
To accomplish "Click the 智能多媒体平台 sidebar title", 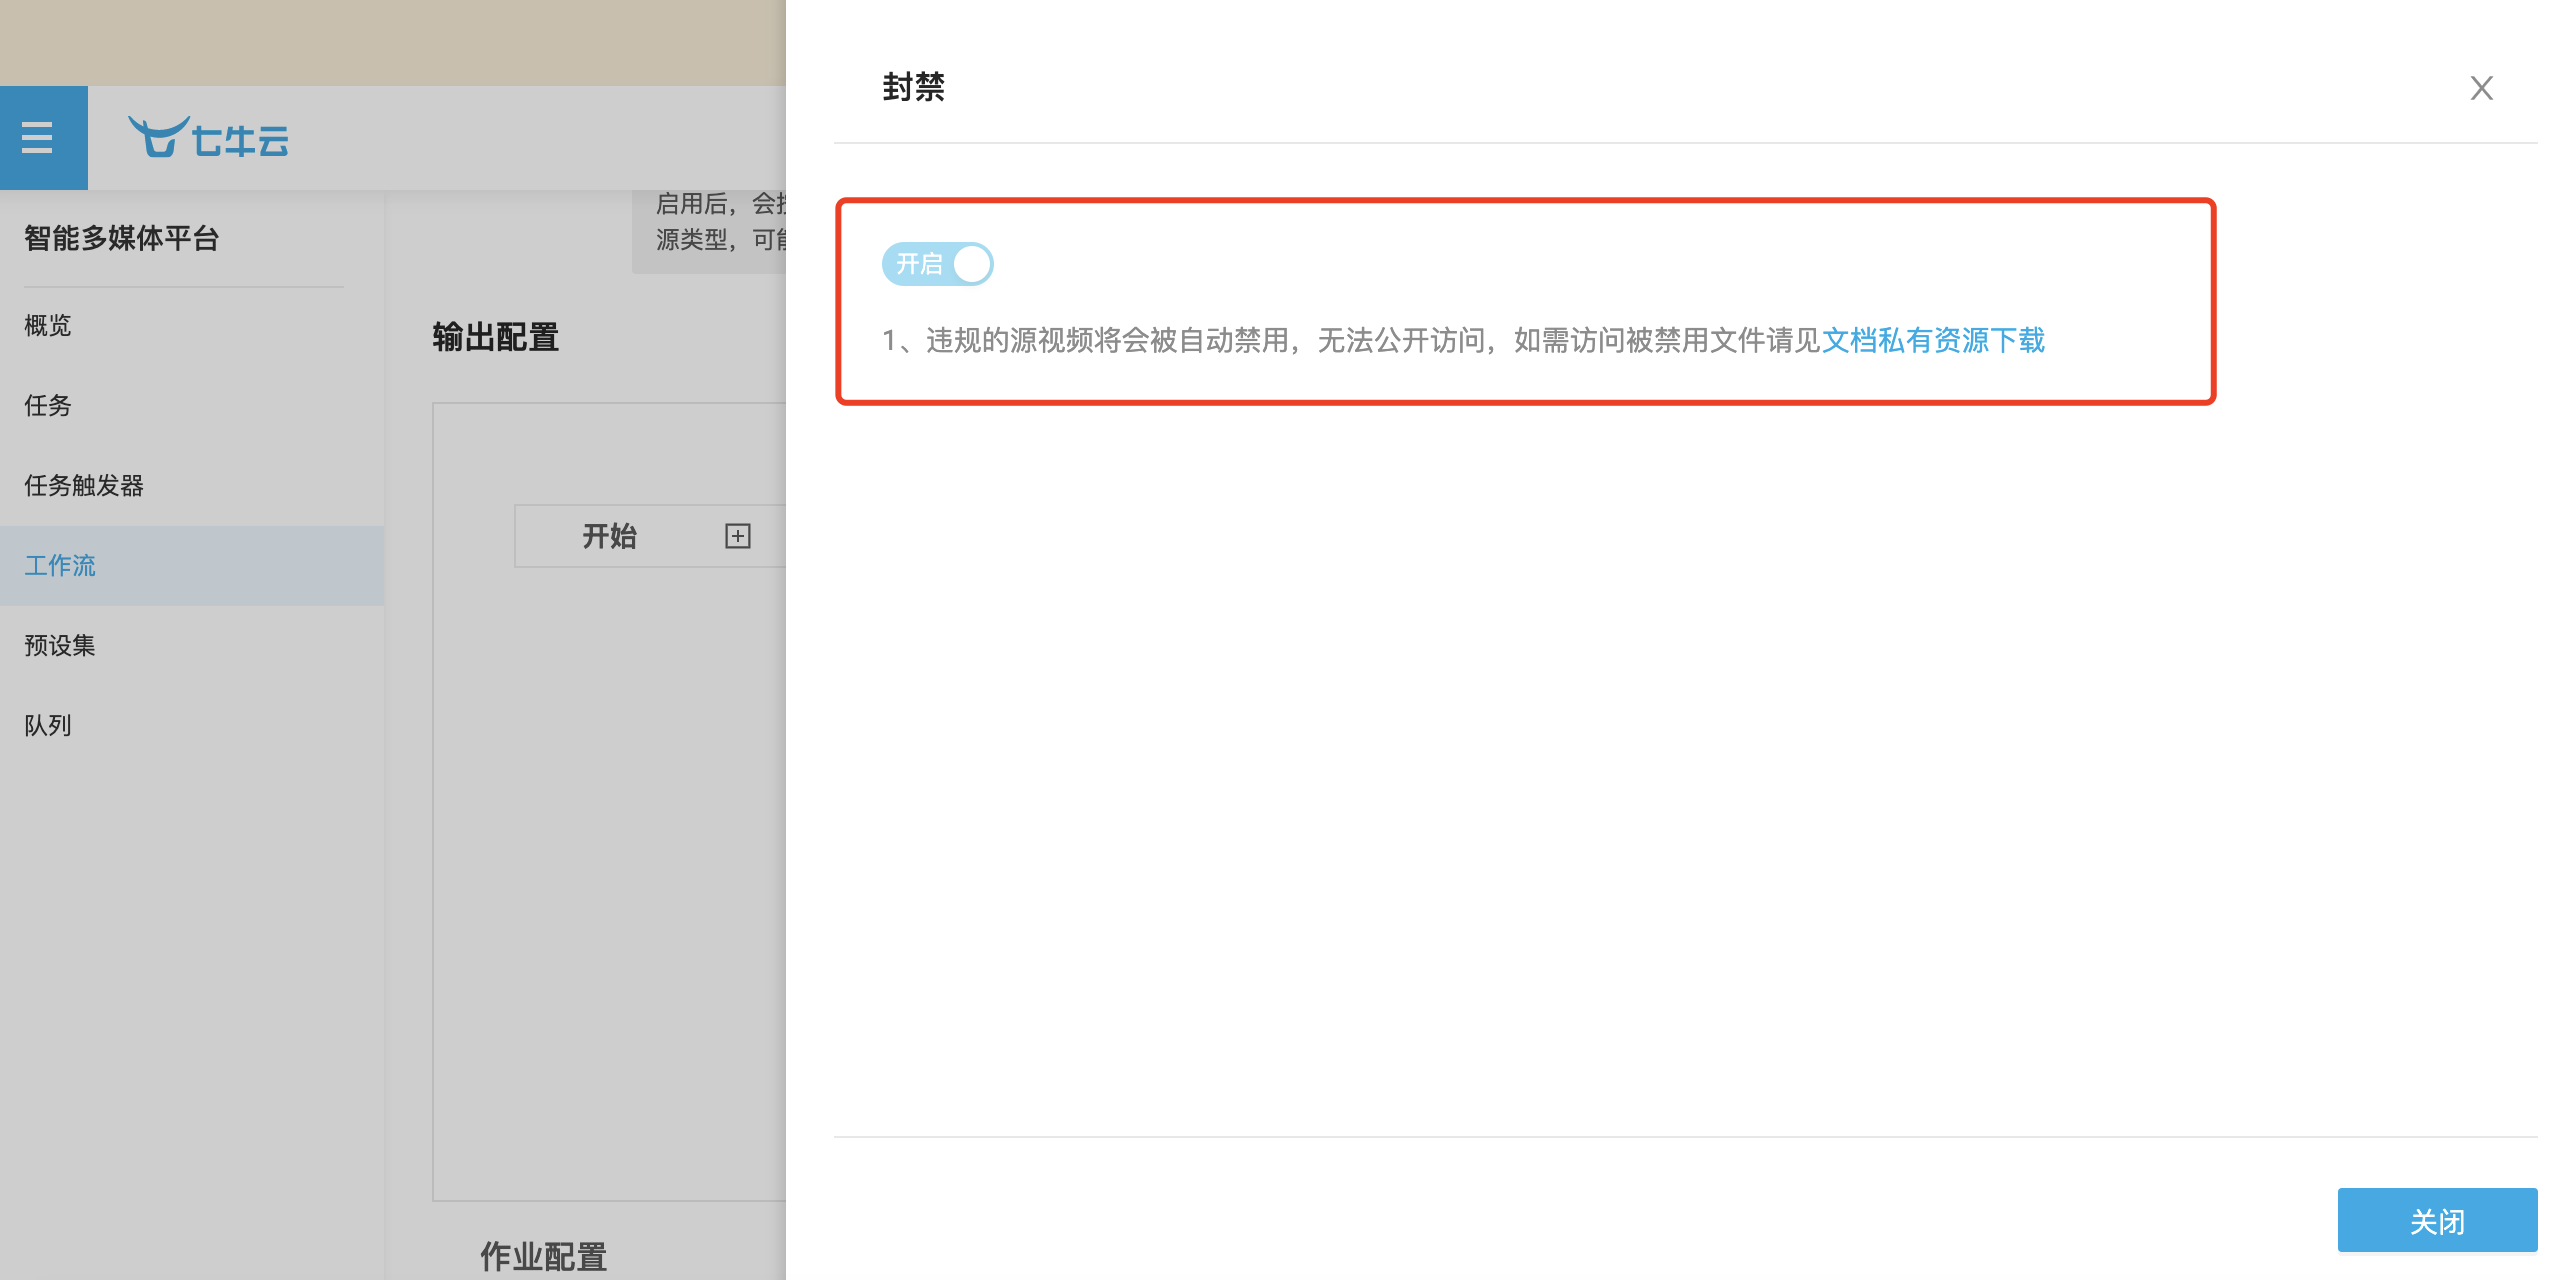I will 122,238.
